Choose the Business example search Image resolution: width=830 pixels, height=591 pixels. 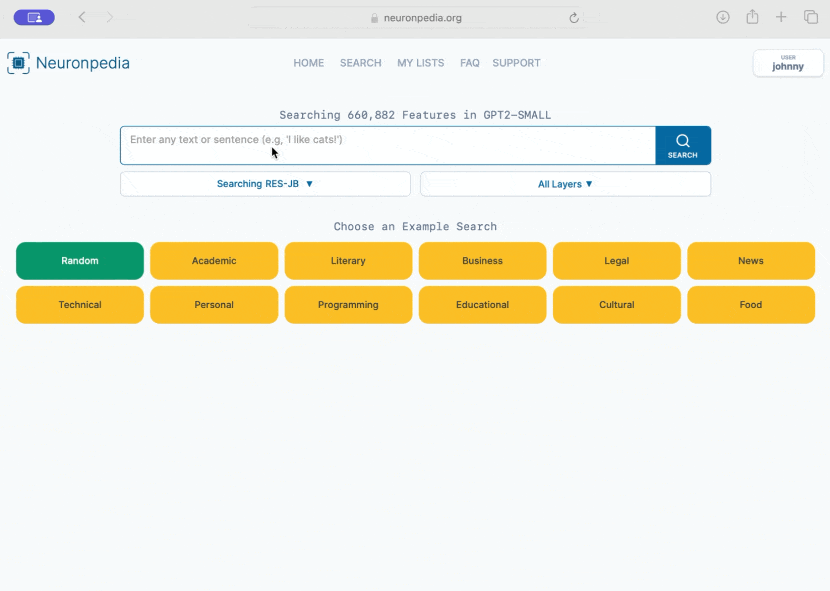point(482,261)
